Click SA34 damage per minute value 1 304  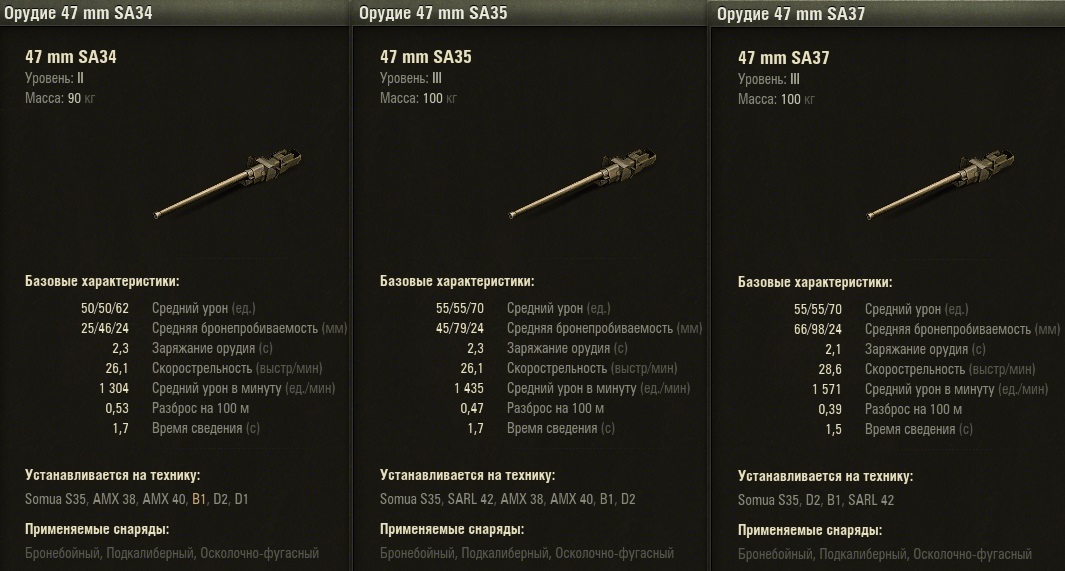click(114, 389)
